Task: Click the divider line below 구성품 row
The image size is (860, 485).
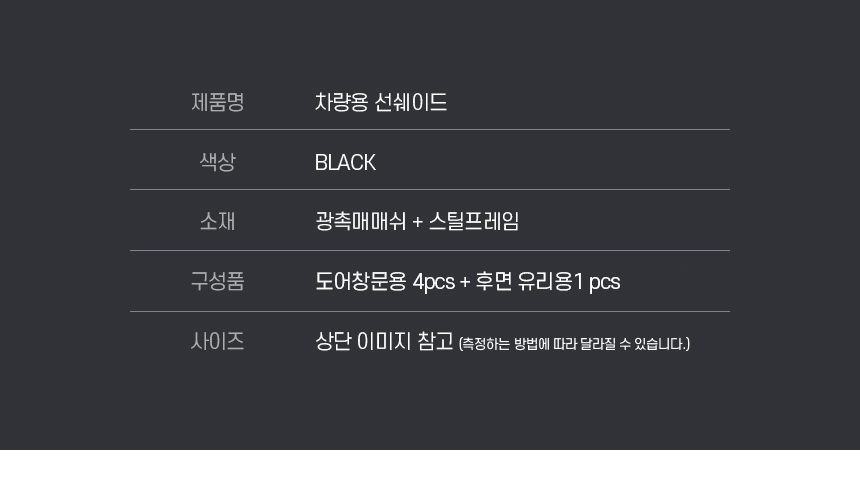Action: coord(429,311)
